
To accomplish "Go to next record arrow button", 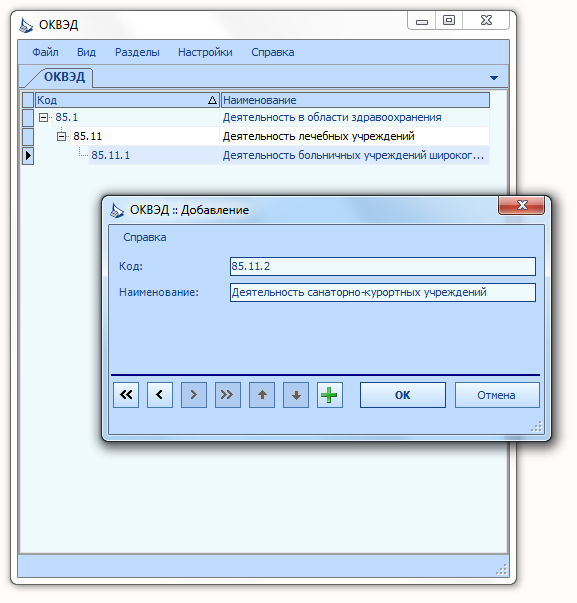I will tap(193, 395).
